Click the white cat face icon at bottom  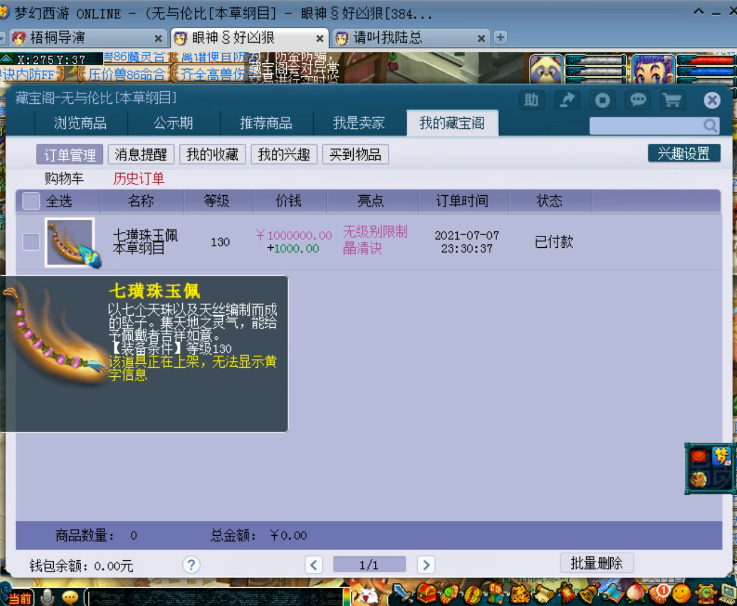[368, 595]
